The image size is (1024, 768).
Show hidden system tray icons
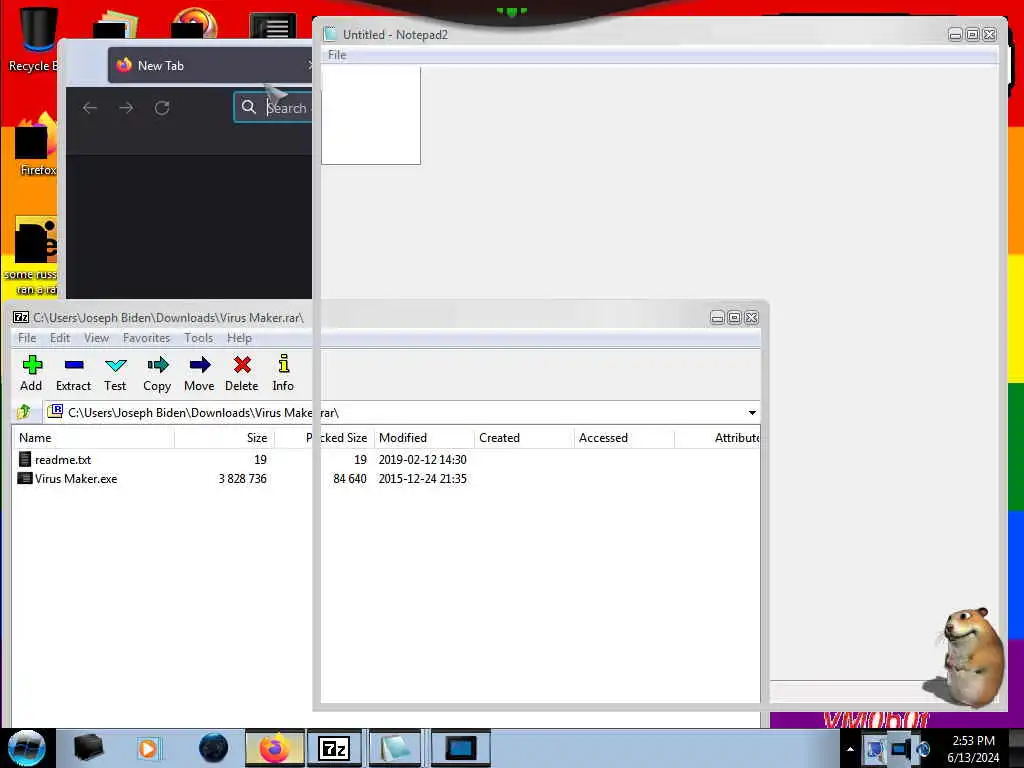click(x=850, y=749)
